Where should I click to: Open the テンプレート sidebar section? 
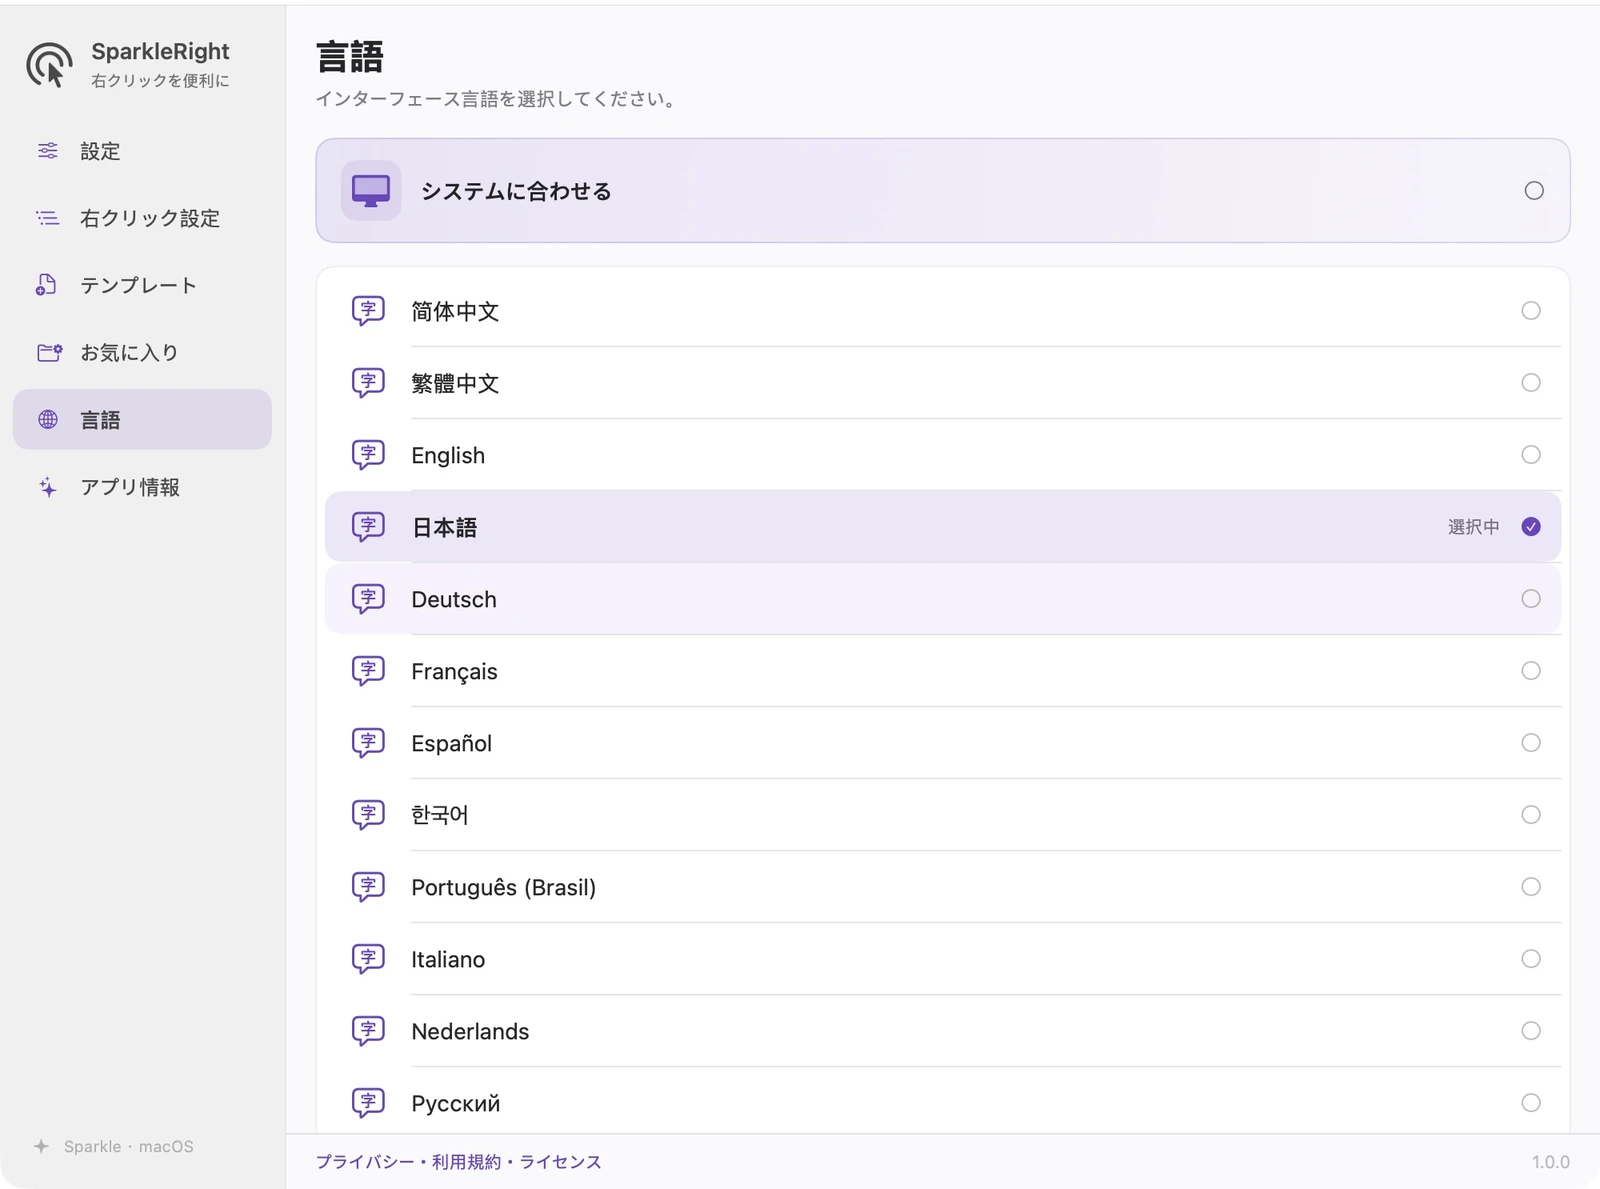pos(142,285)
